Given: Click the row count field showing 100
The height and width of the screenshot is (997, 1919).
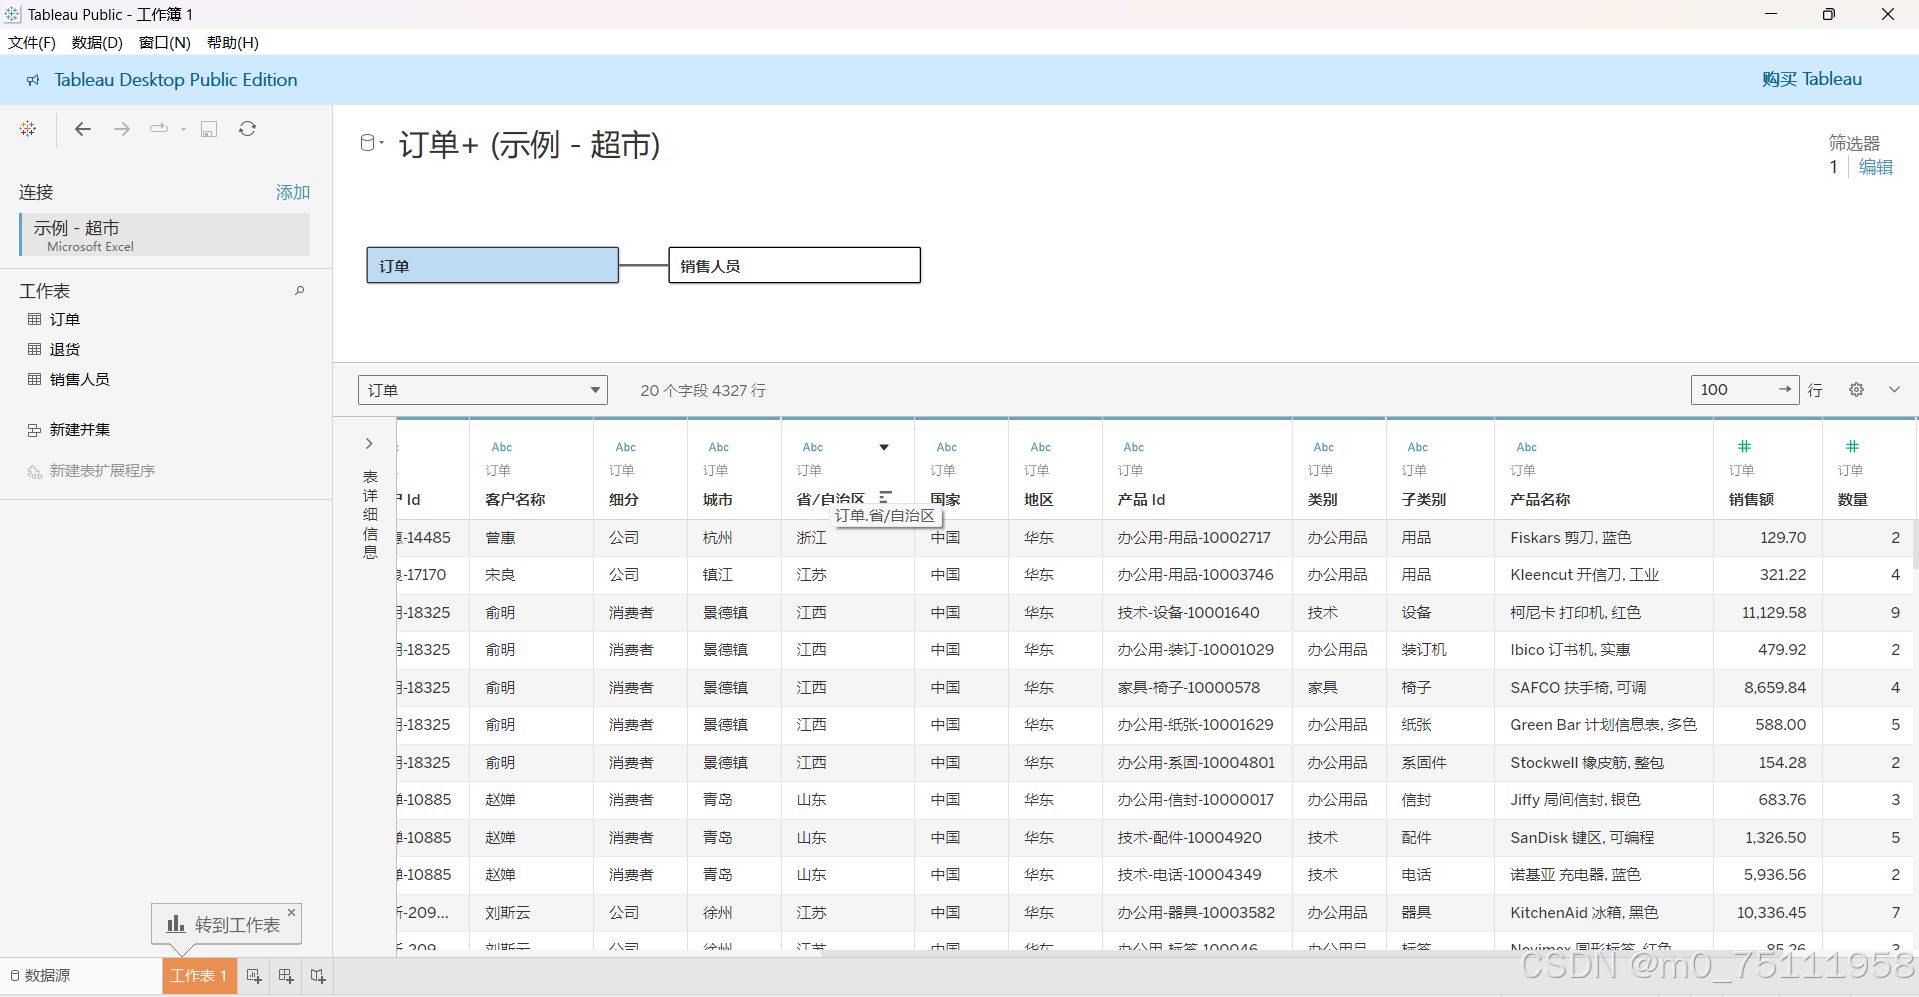Looking at the screenshot, I should [1744, 390].
